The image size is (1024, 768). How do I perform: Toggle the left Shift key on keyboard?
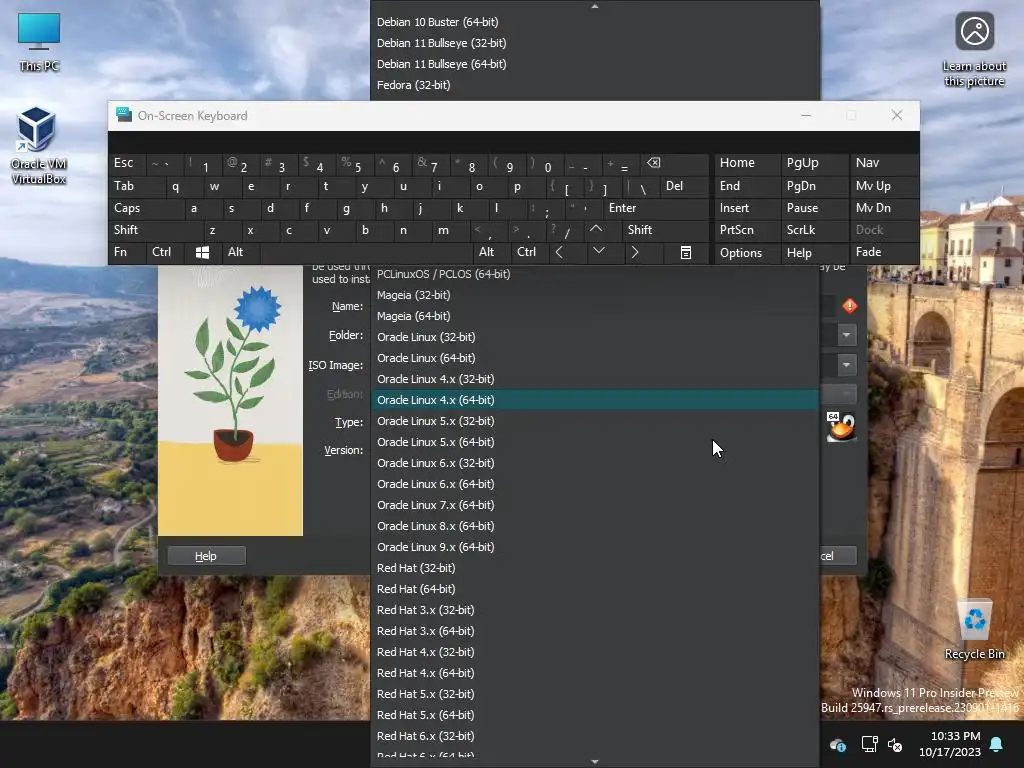pos(155,230)
